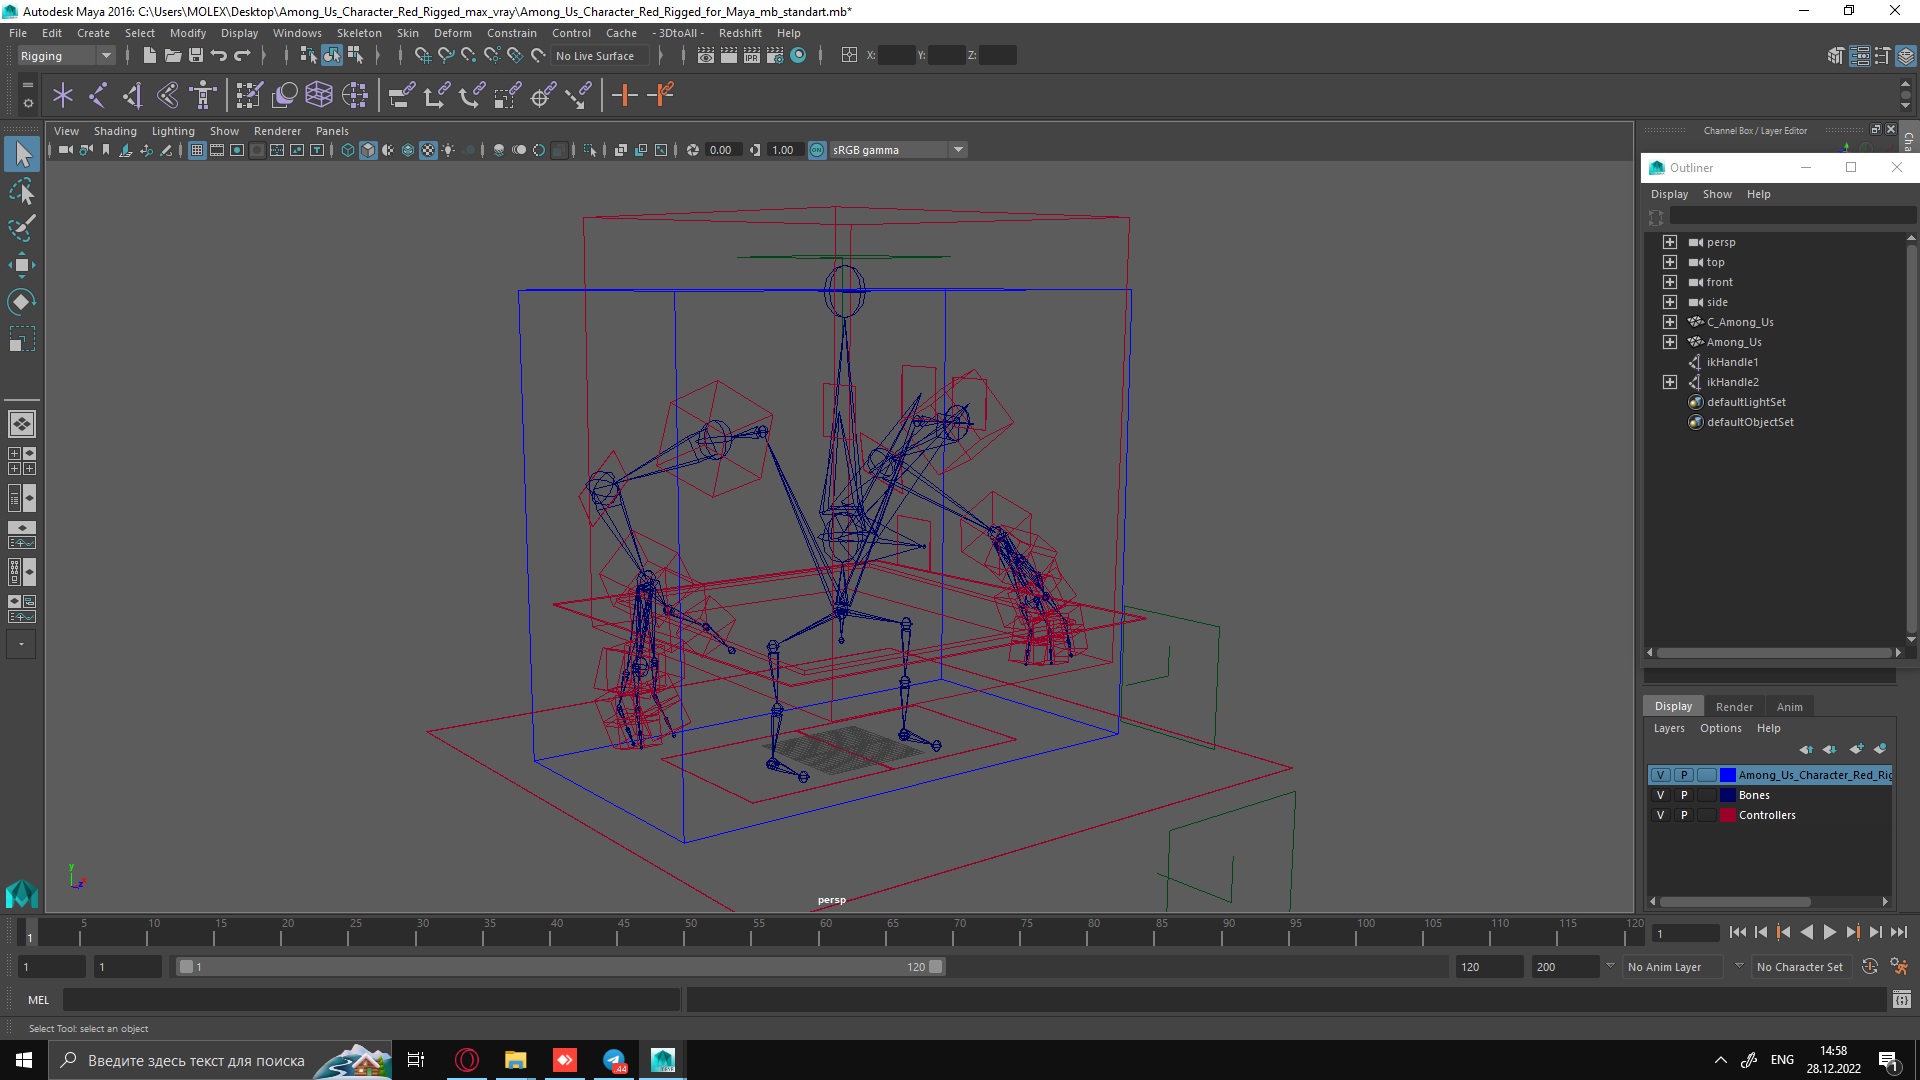1920x1080 pixels.
Task: Expand persp node in Outliner
Action: [1669, 242]
